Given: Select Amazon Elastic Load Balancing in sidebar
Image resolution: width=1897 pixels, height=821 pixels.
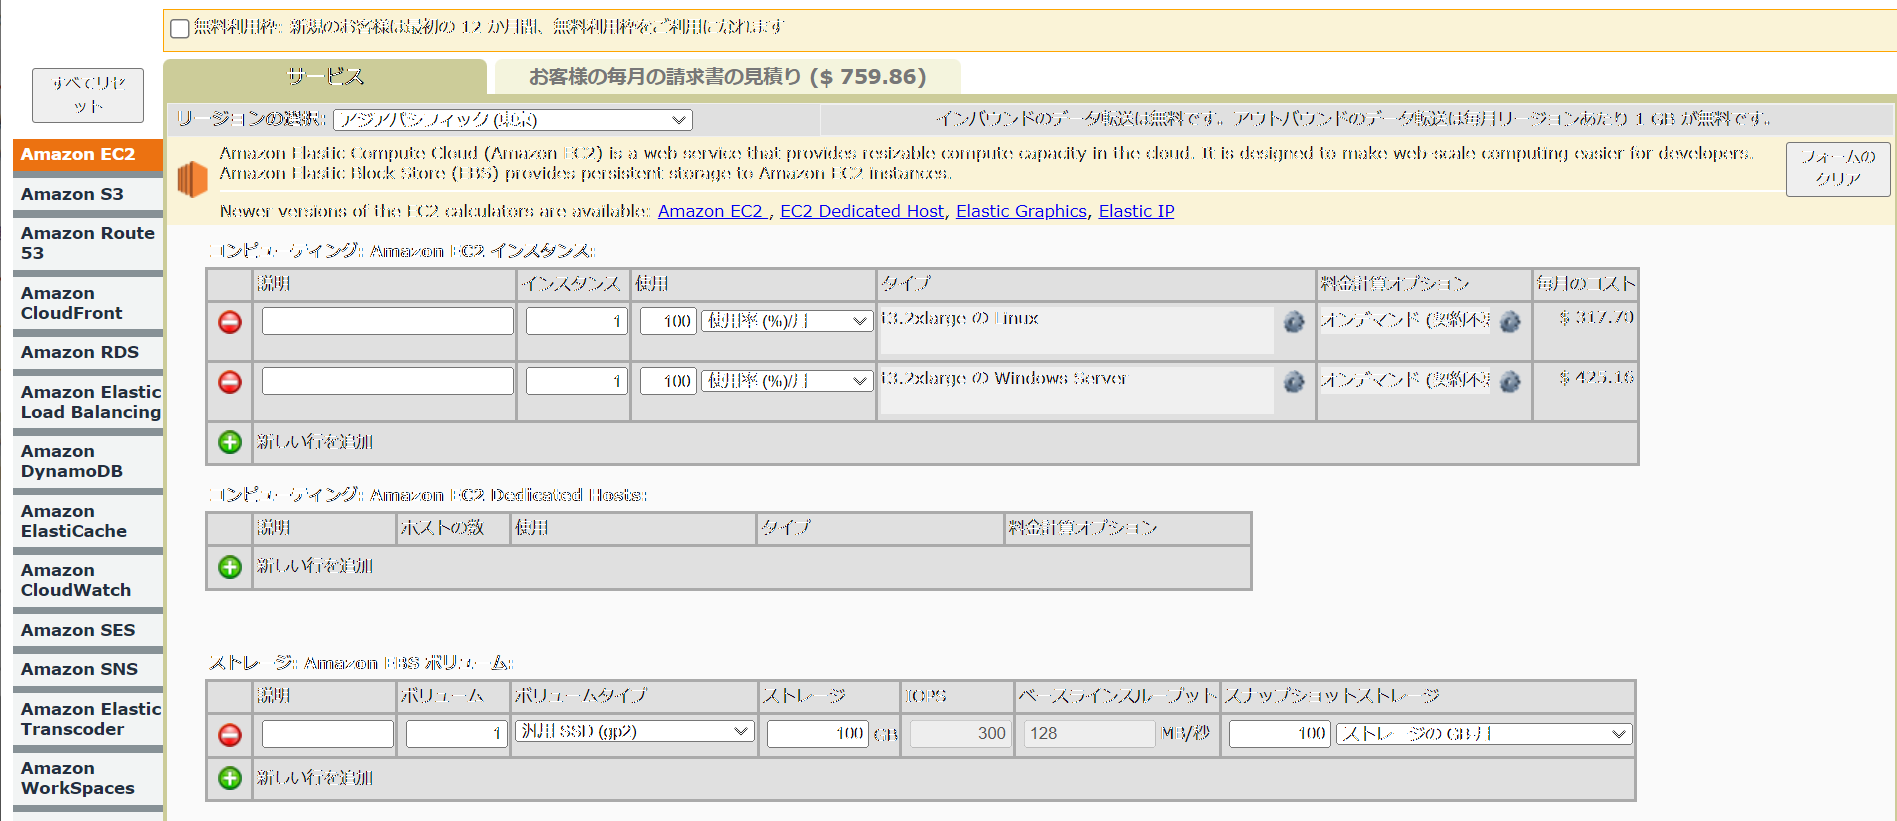Looking at the screenshot, I should (x=88, y=402).
